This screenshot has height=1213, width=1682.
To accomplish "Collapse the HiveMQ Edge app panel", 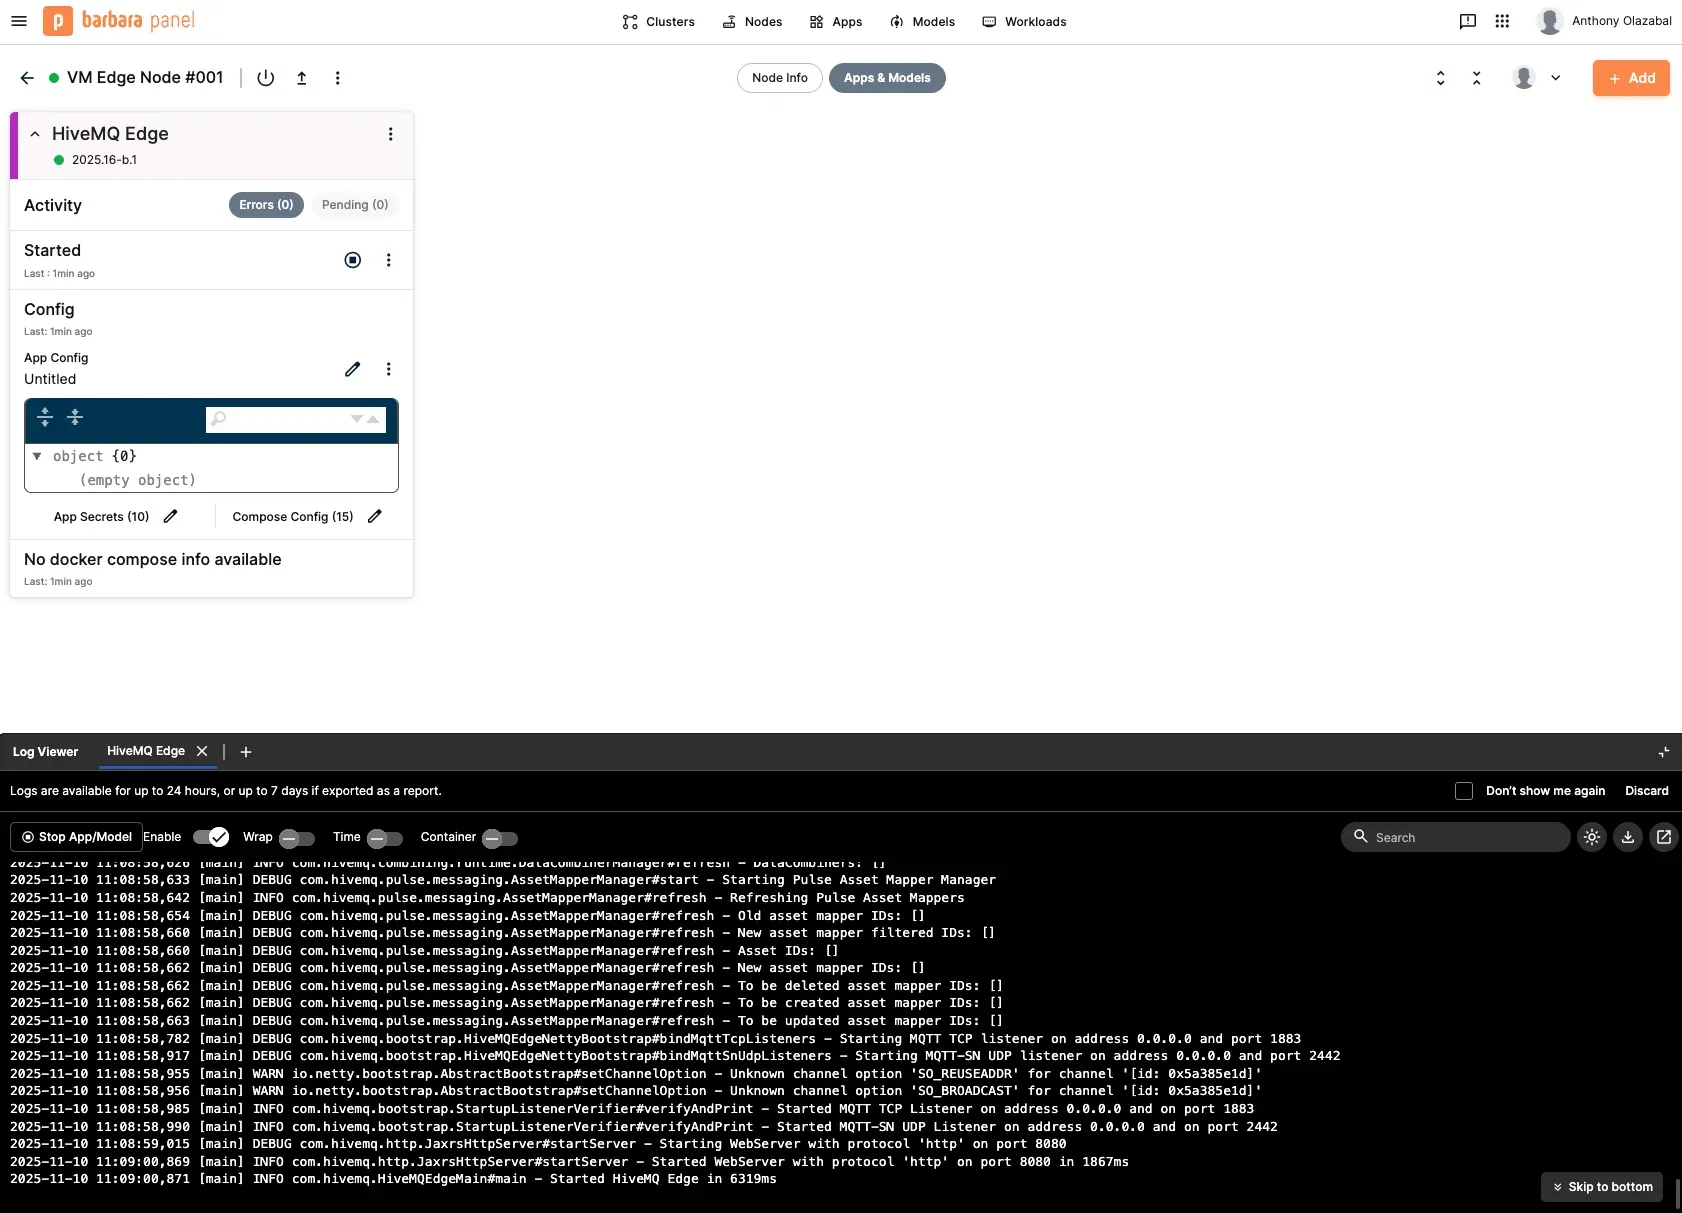I will pyautogui.click(x=35, y=133).
